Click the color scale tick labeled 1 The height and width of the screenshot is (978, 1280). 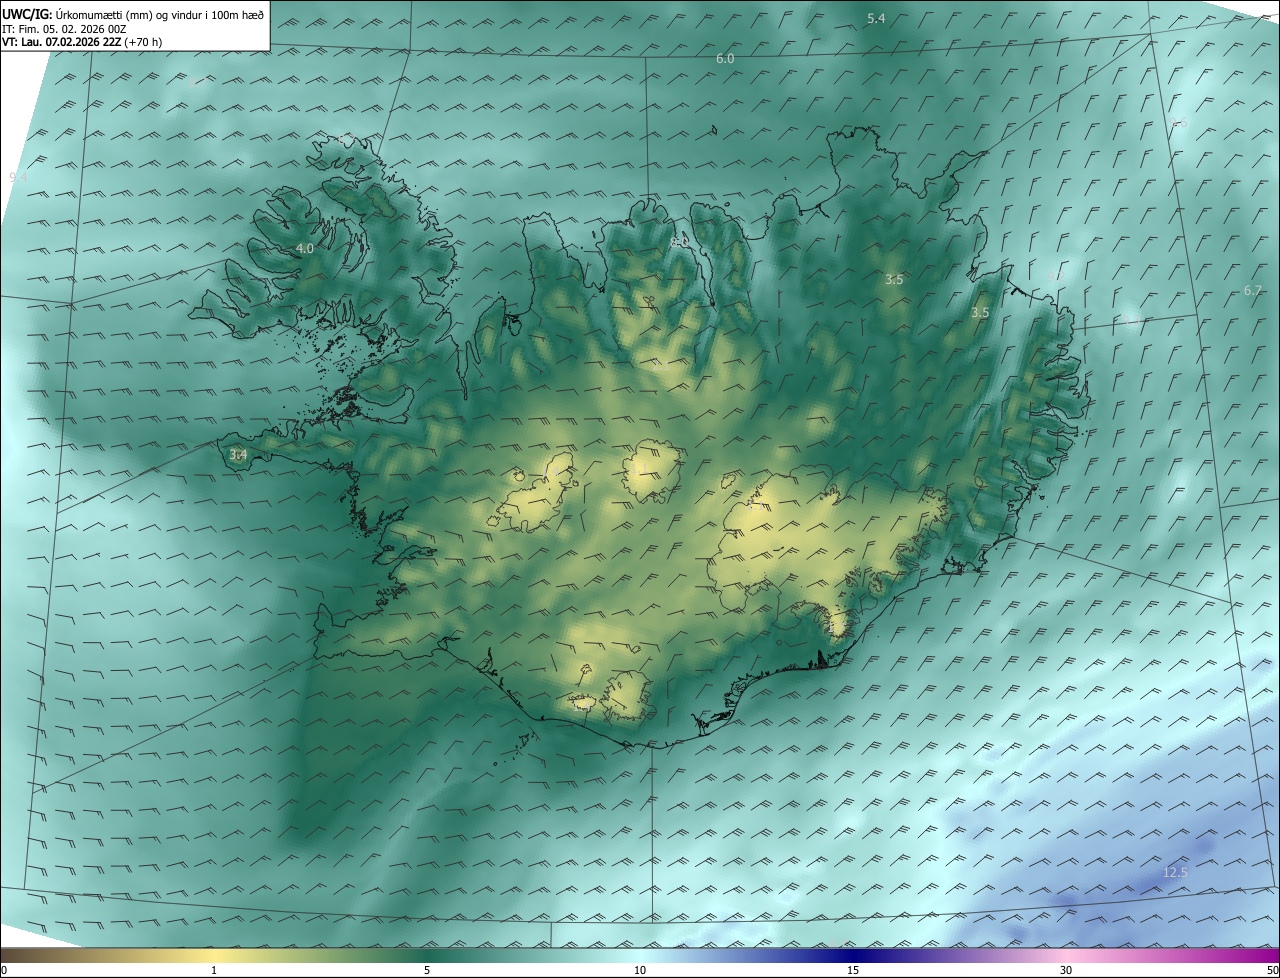(214, 970)
